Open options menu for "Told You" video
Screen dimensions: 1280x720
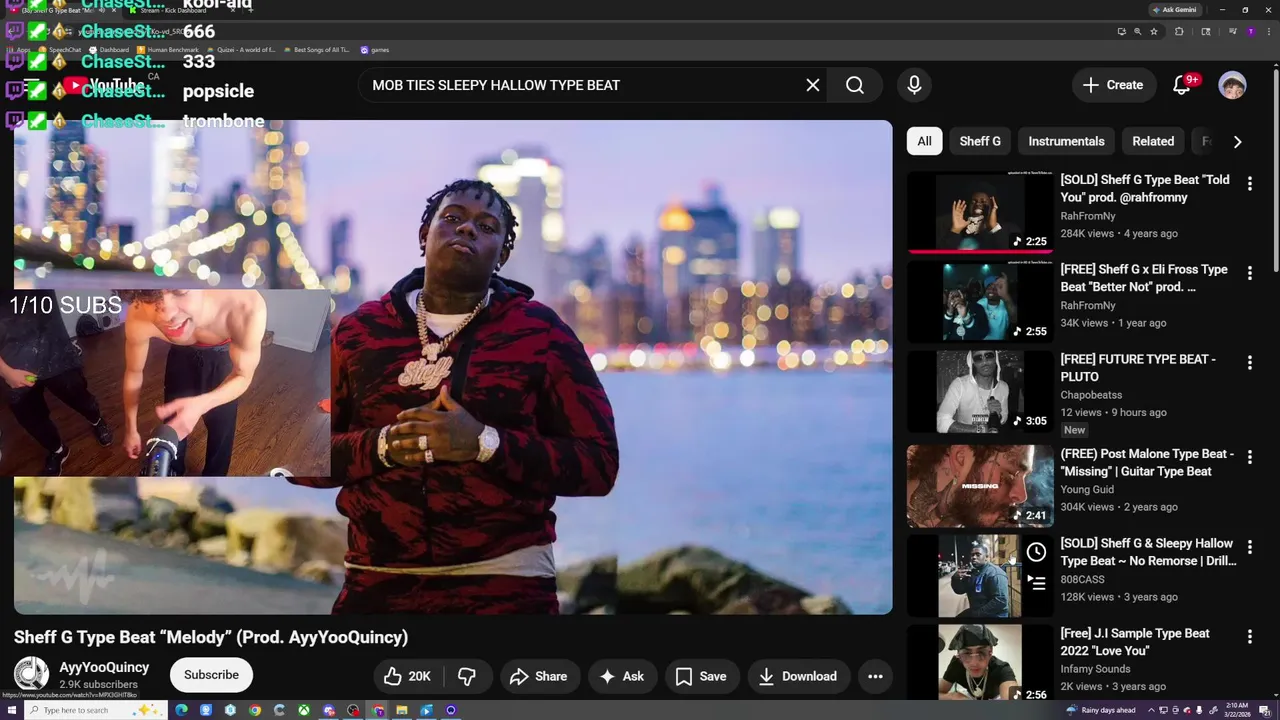click(1249, 183)
